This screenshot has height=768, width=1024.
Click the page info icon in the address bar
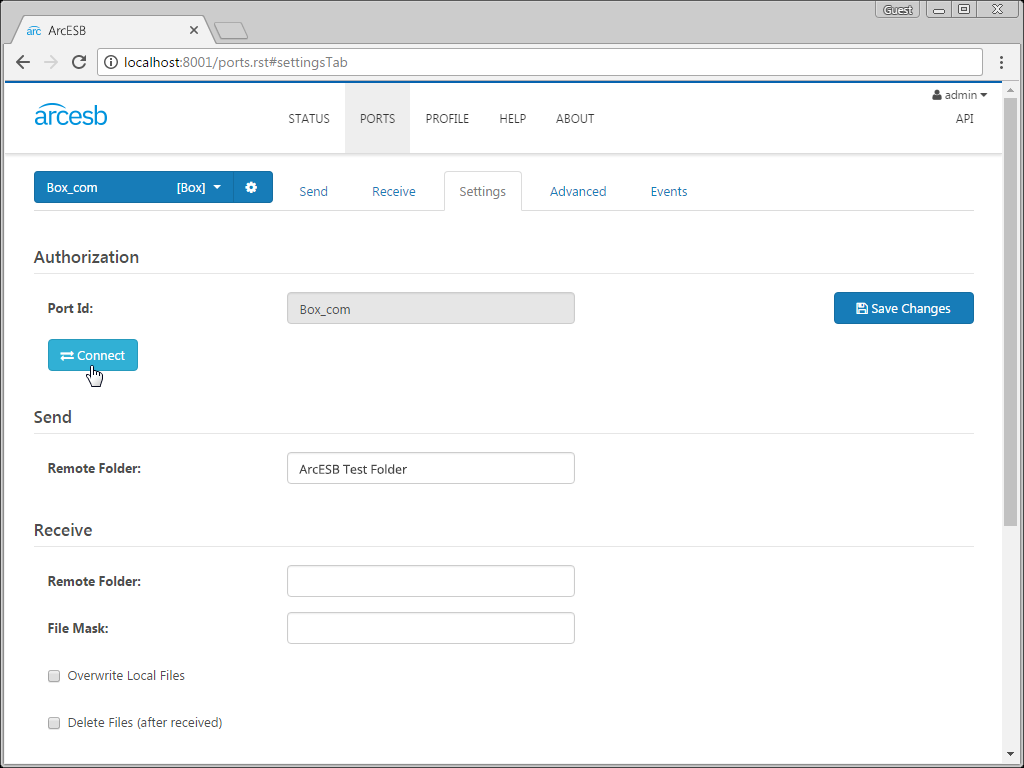110,61
